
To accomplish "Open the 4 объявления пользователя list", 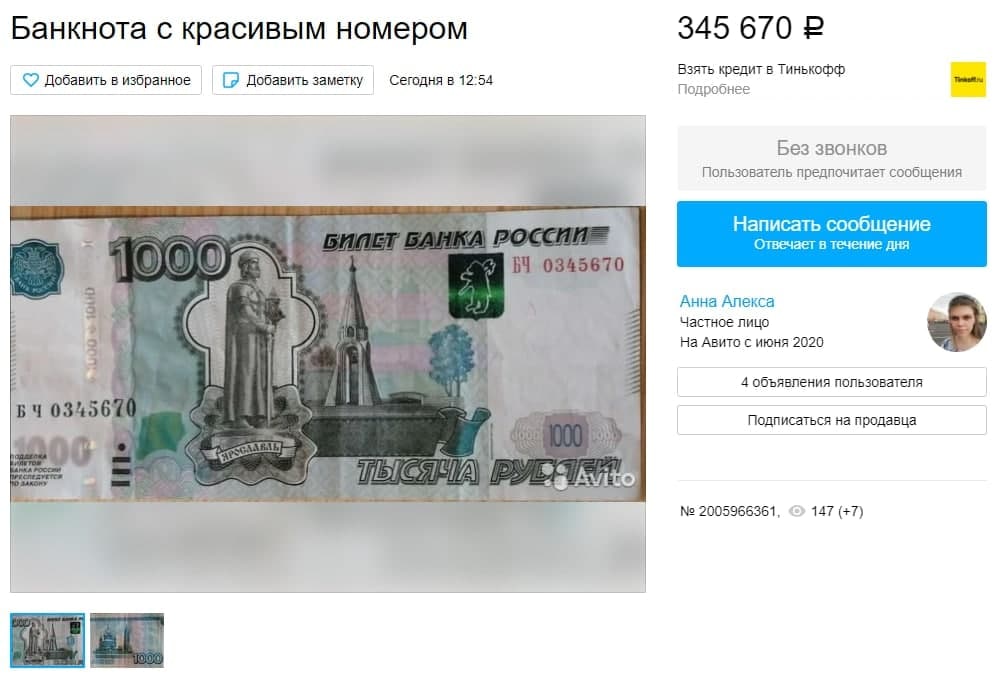I will tap(832, 382).
